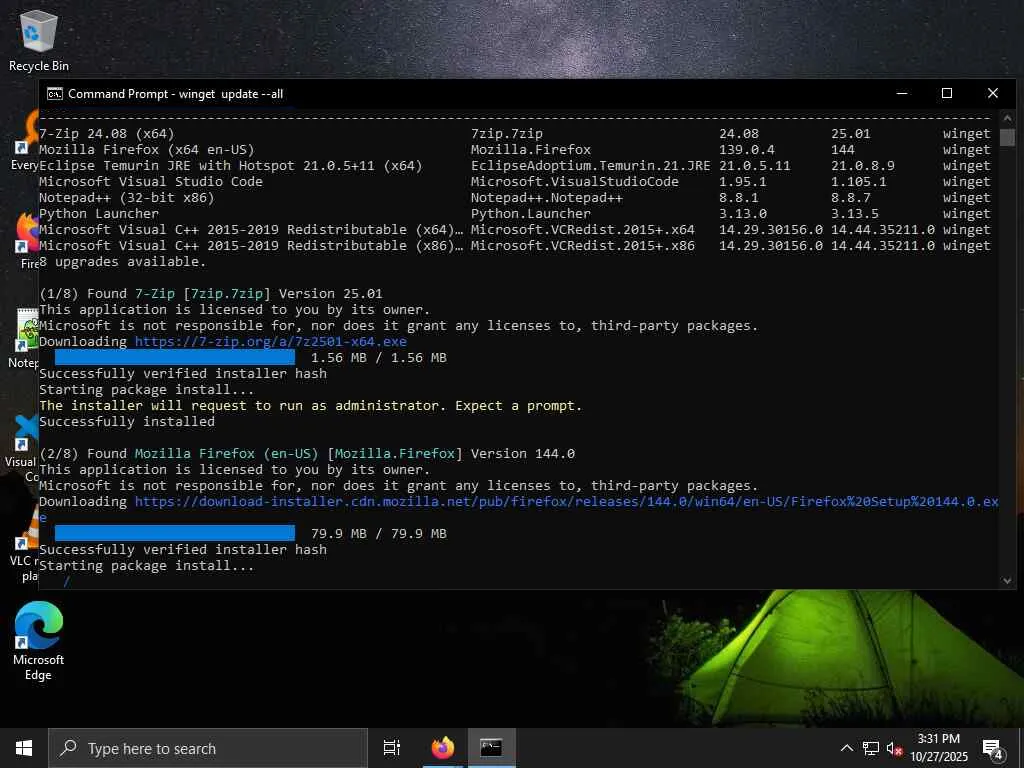Screen dimensions: 1024x768
Task: Open the Recycle Bin desktop icon
Action: pyautogui.click(x=39, y=40)
